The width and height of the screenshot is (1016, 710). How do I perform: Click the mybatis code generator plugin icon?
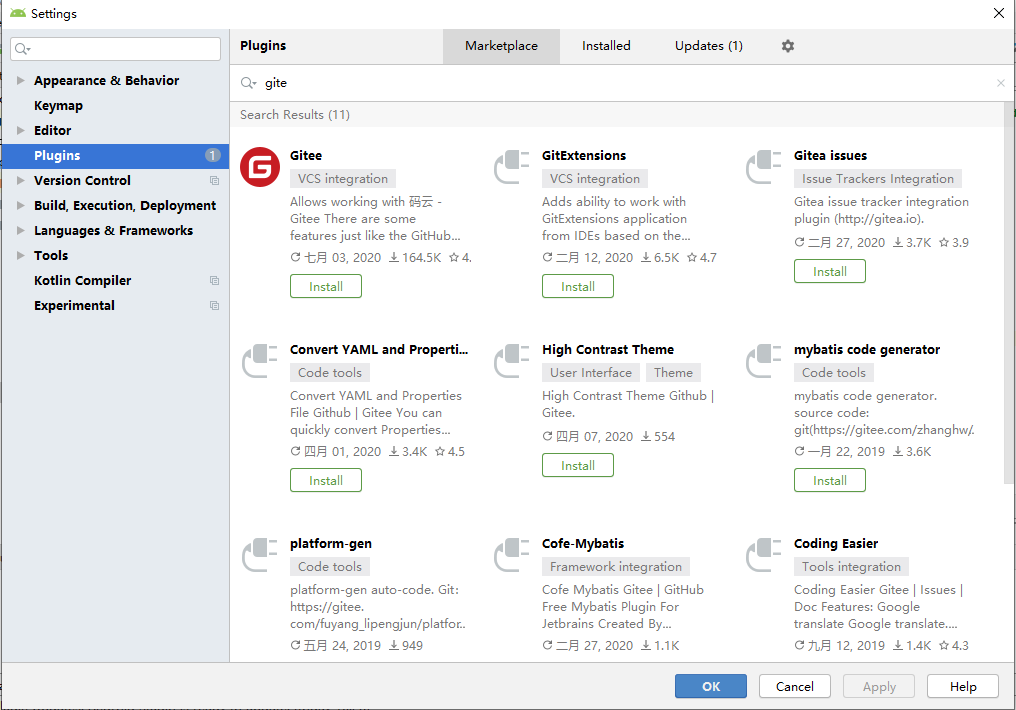click(x=764, y=361)
